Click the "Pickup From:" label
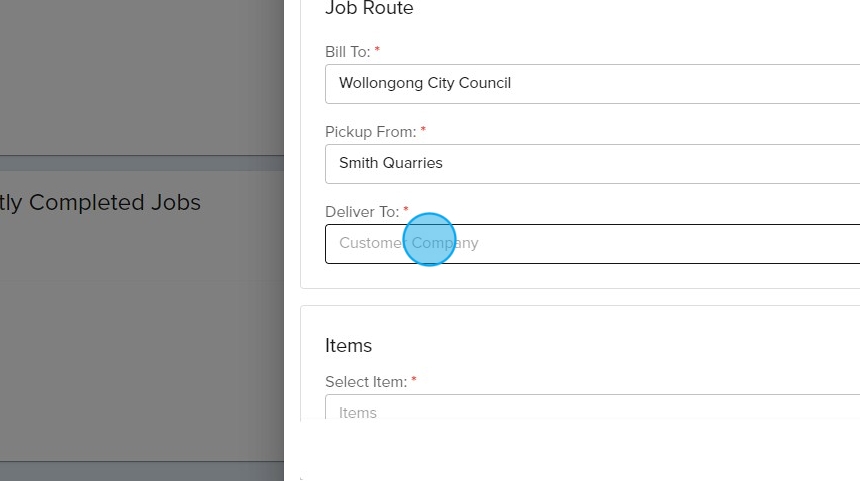Viewport: 860px width, 481px height. tap(370, 131)
